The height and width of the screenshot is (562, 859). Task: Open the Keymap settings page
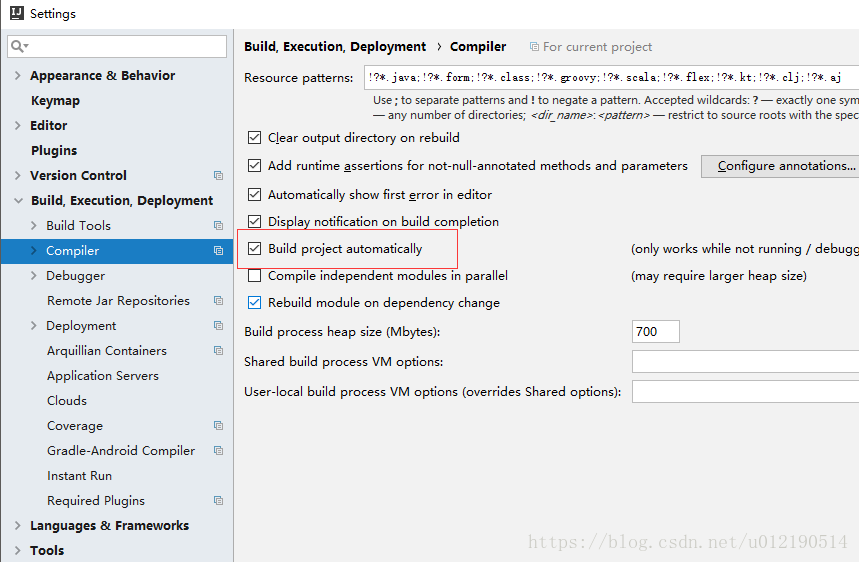click(55, 101)
